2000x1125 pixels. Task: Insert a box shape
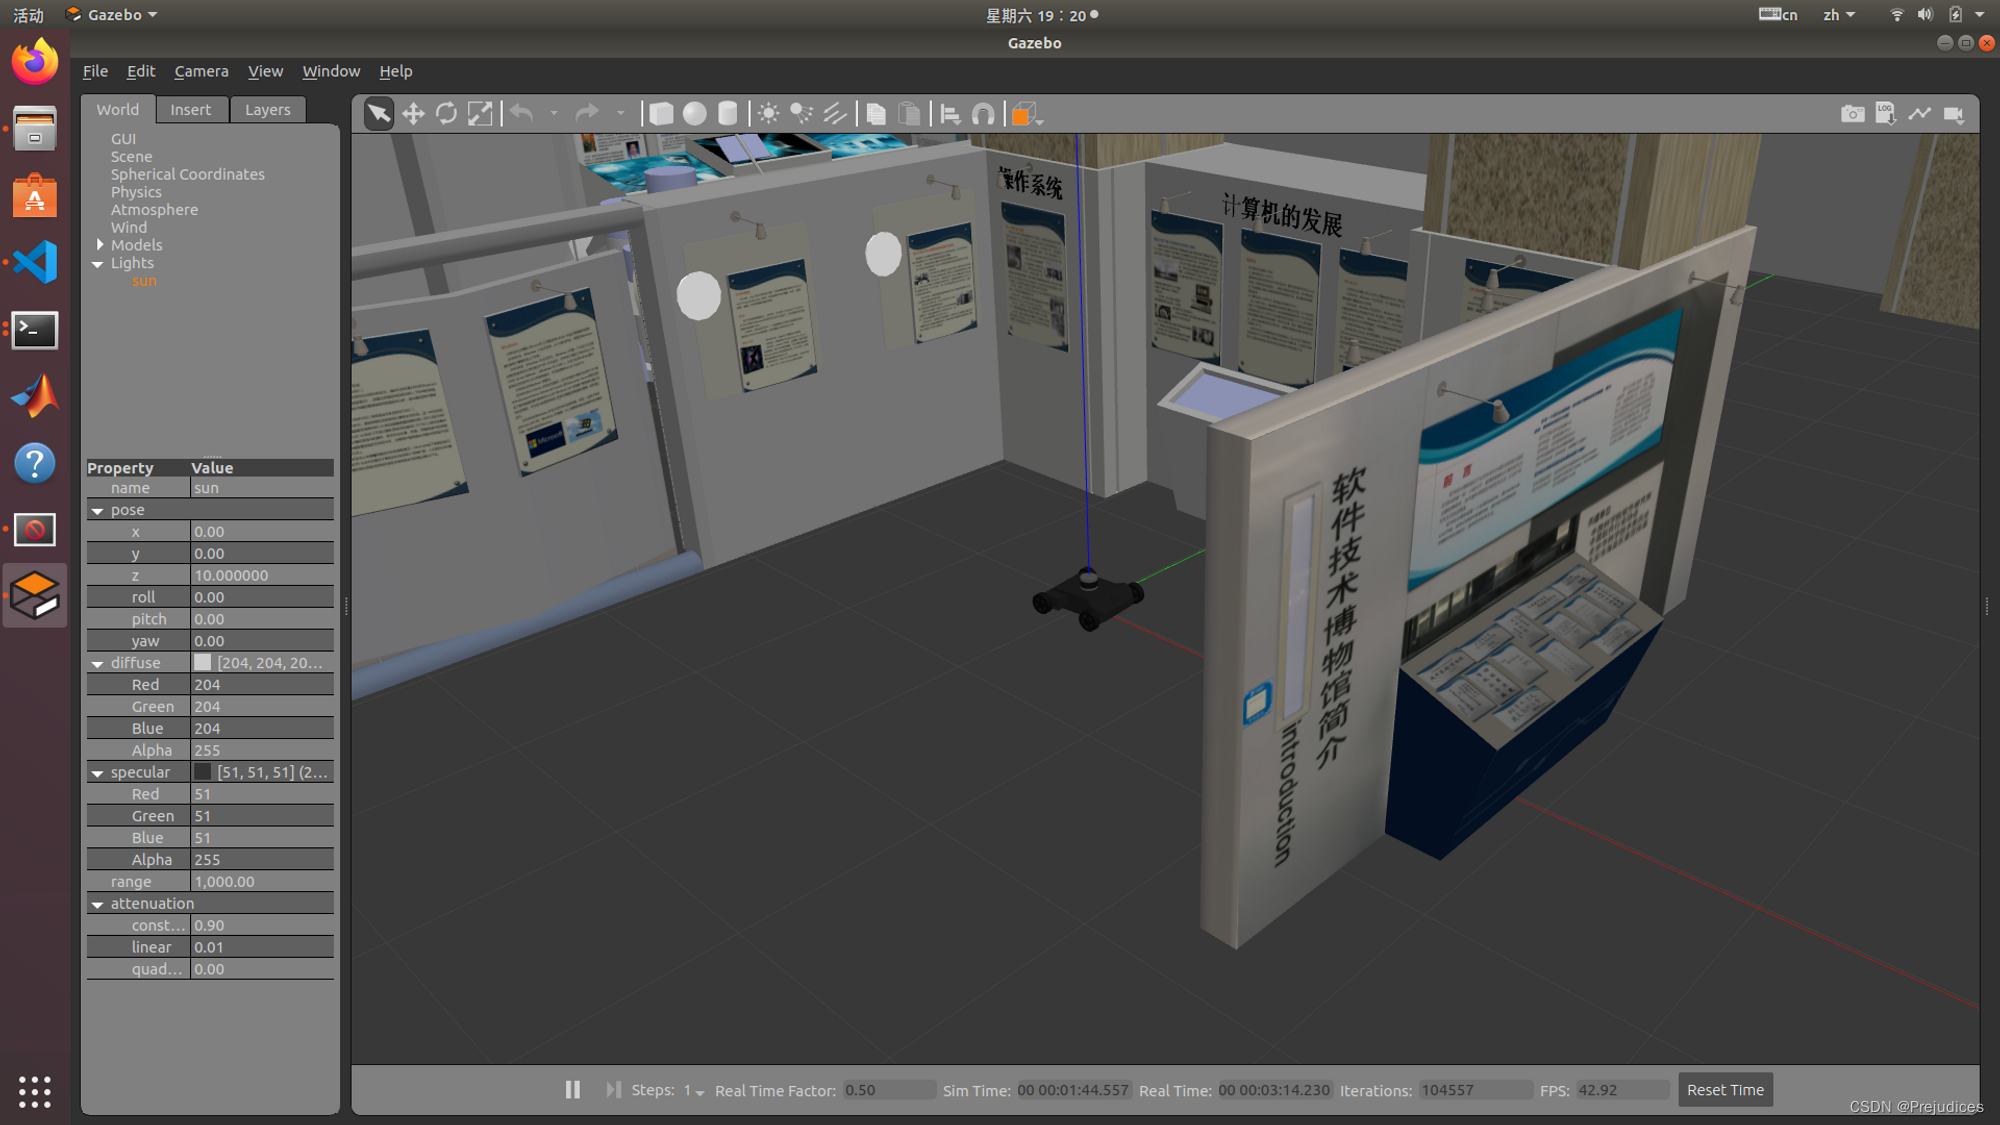[x=661, y=114]
